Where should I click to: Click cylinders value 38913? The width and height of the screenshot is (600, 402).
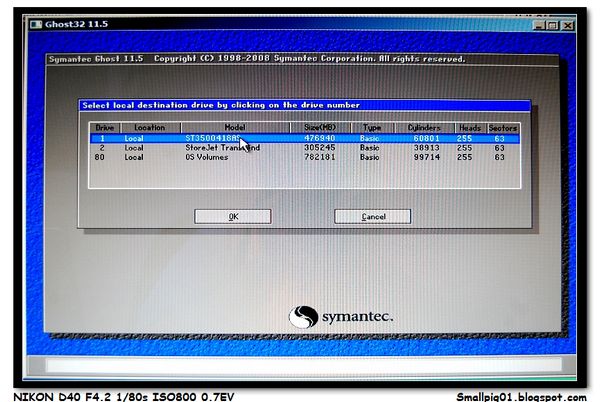coord(427,148)
